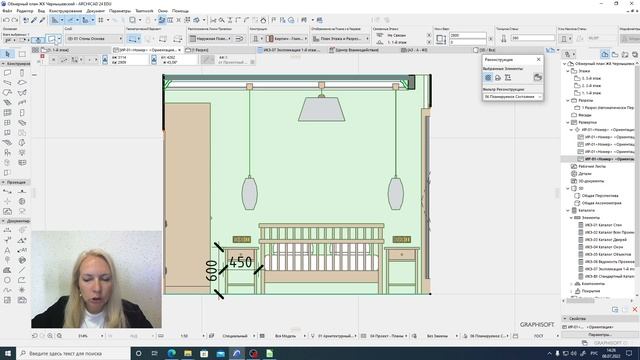This screenshot has height=360, width=640.
Task: Open the Файл menu
Action: click(7, 11)
